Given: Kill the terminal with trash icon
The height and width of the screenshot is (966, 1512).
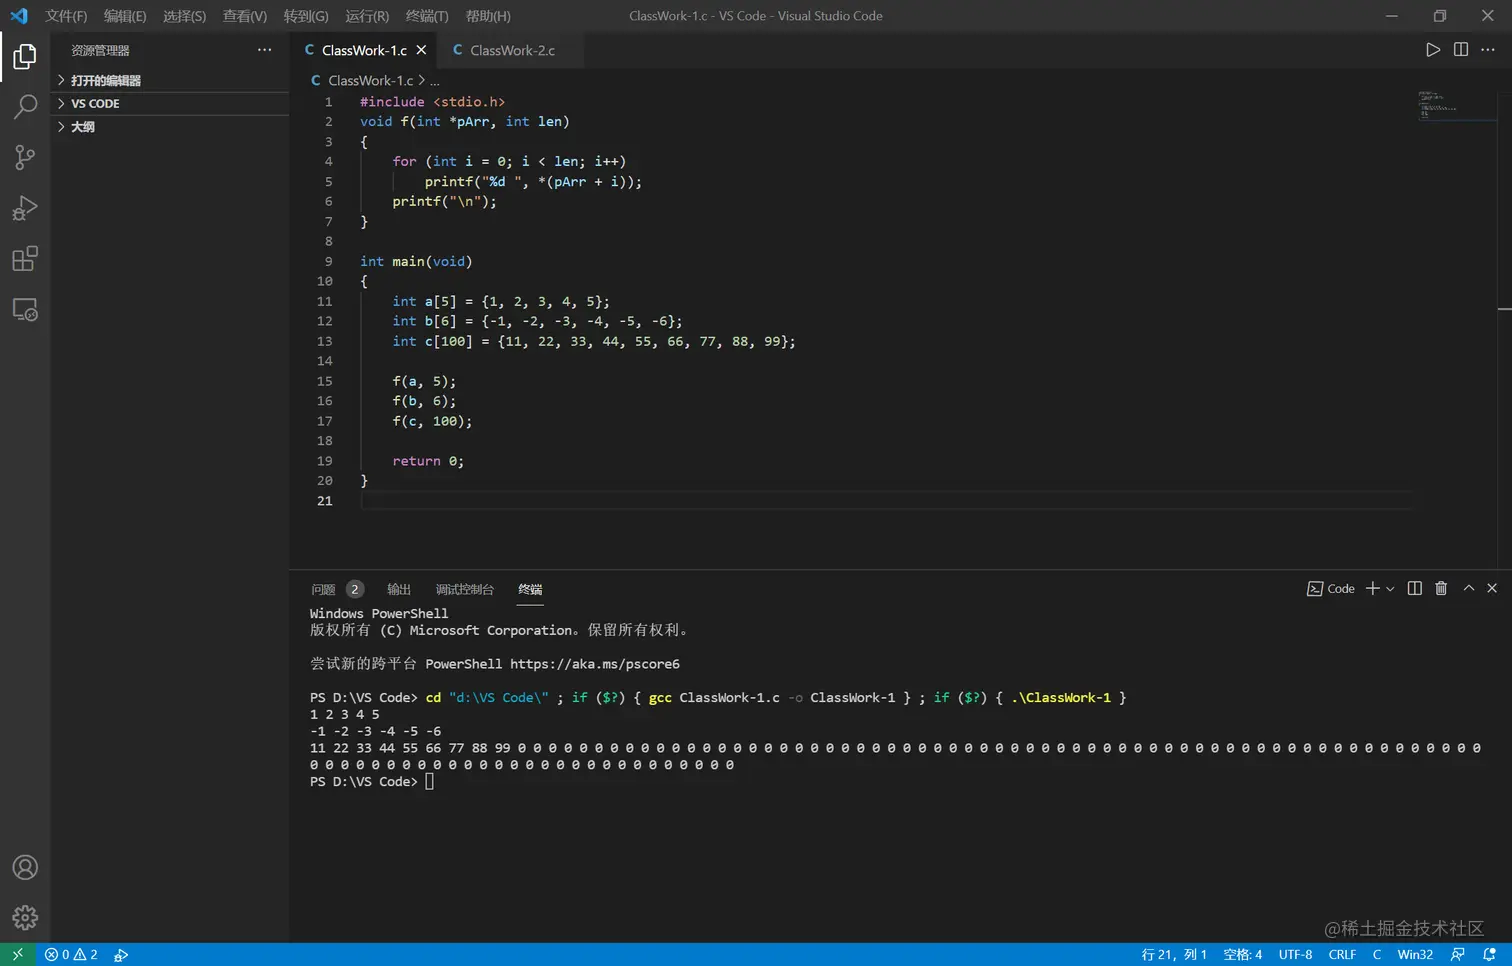Looking at the screenshot, I should coord(1441,589).
